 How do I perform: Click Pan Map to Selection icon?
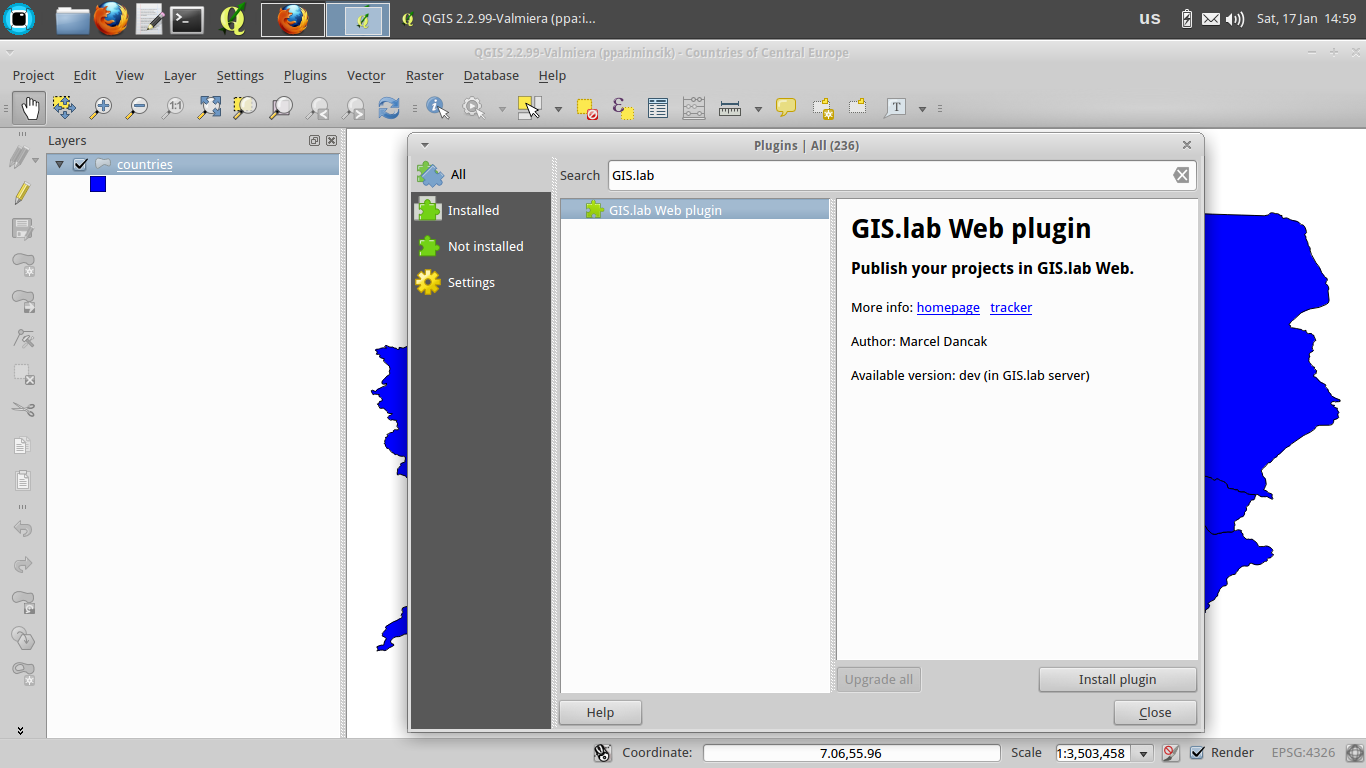tap(64, 107)
